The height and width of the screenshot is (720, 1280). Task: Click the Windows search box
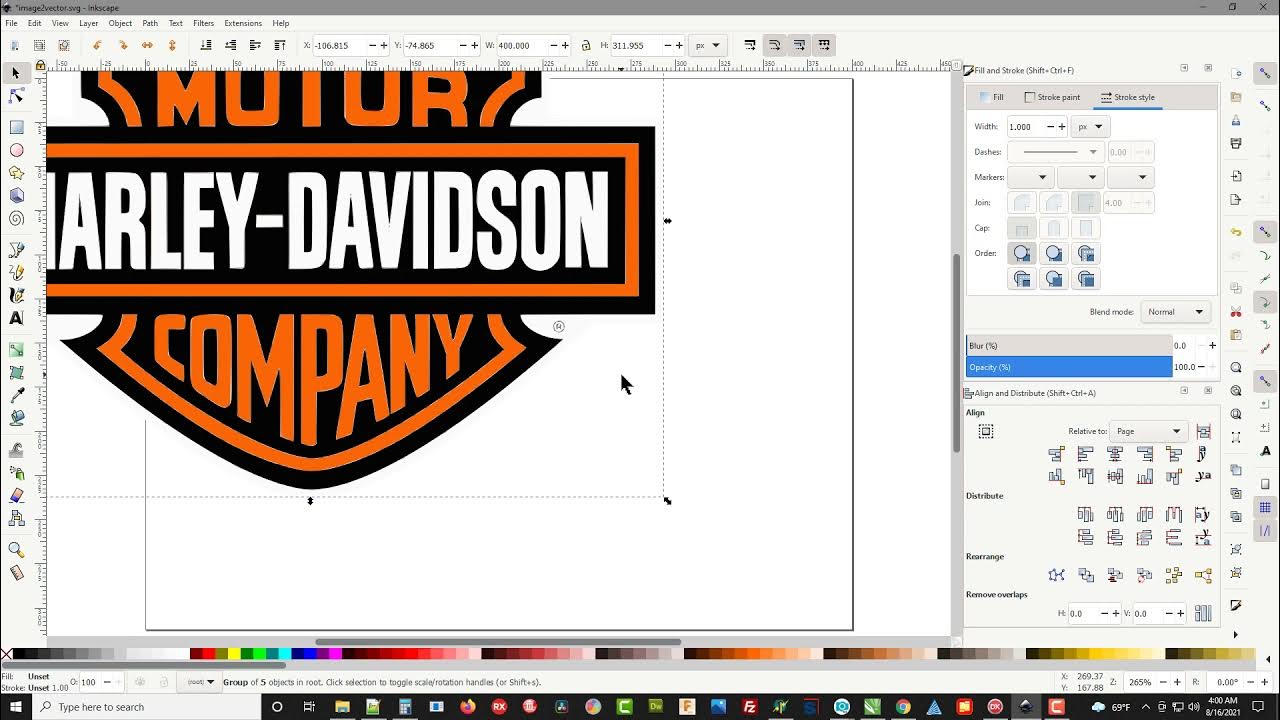click(x=147, y=707)
